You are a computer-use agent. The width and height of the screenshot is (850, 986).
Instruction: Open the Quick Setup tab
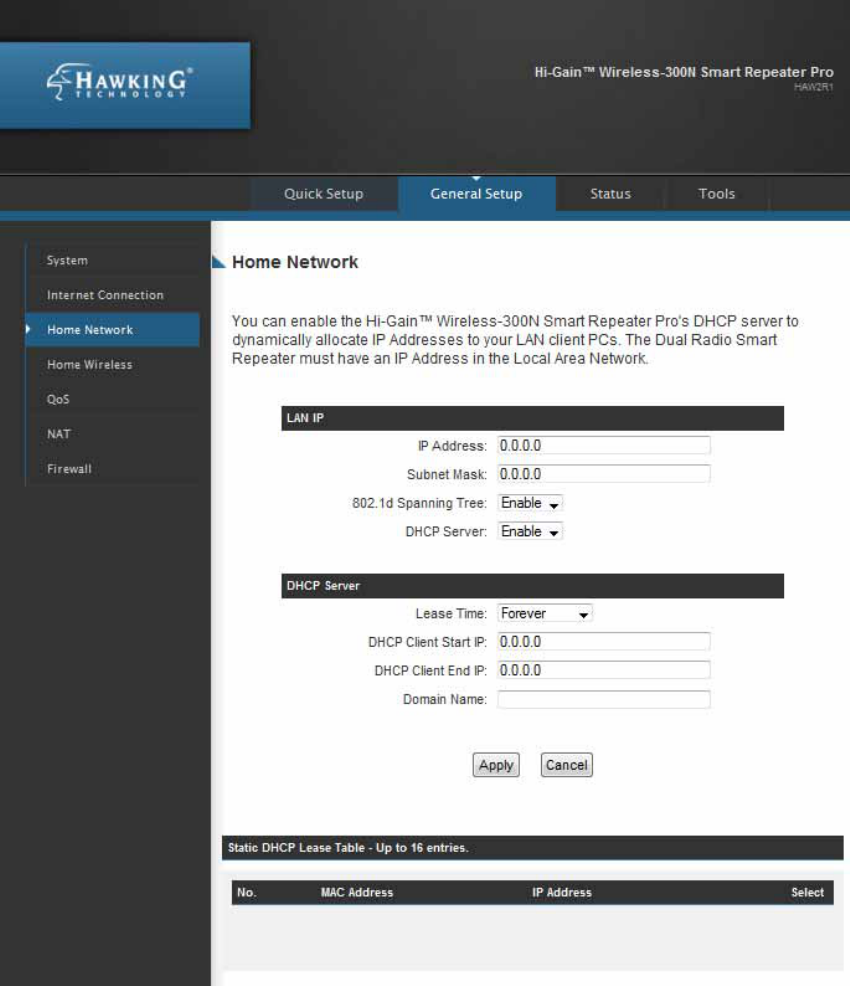pyautogui.click(x=324, y=194)
